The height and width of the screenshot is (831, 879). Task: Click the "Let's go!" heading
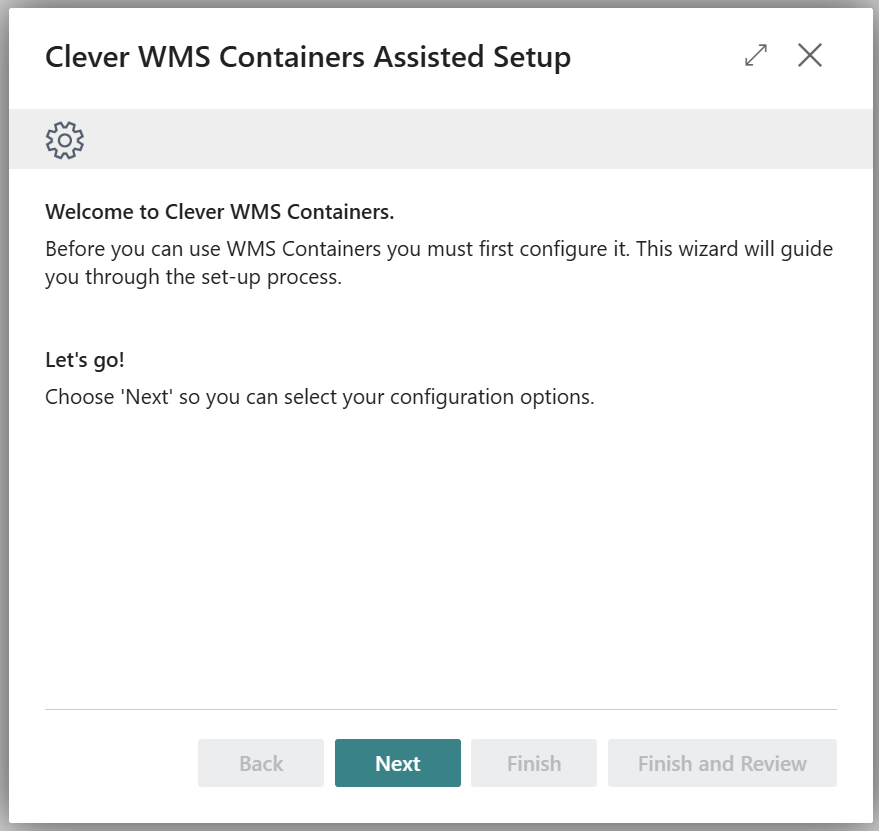click(85, 360)
